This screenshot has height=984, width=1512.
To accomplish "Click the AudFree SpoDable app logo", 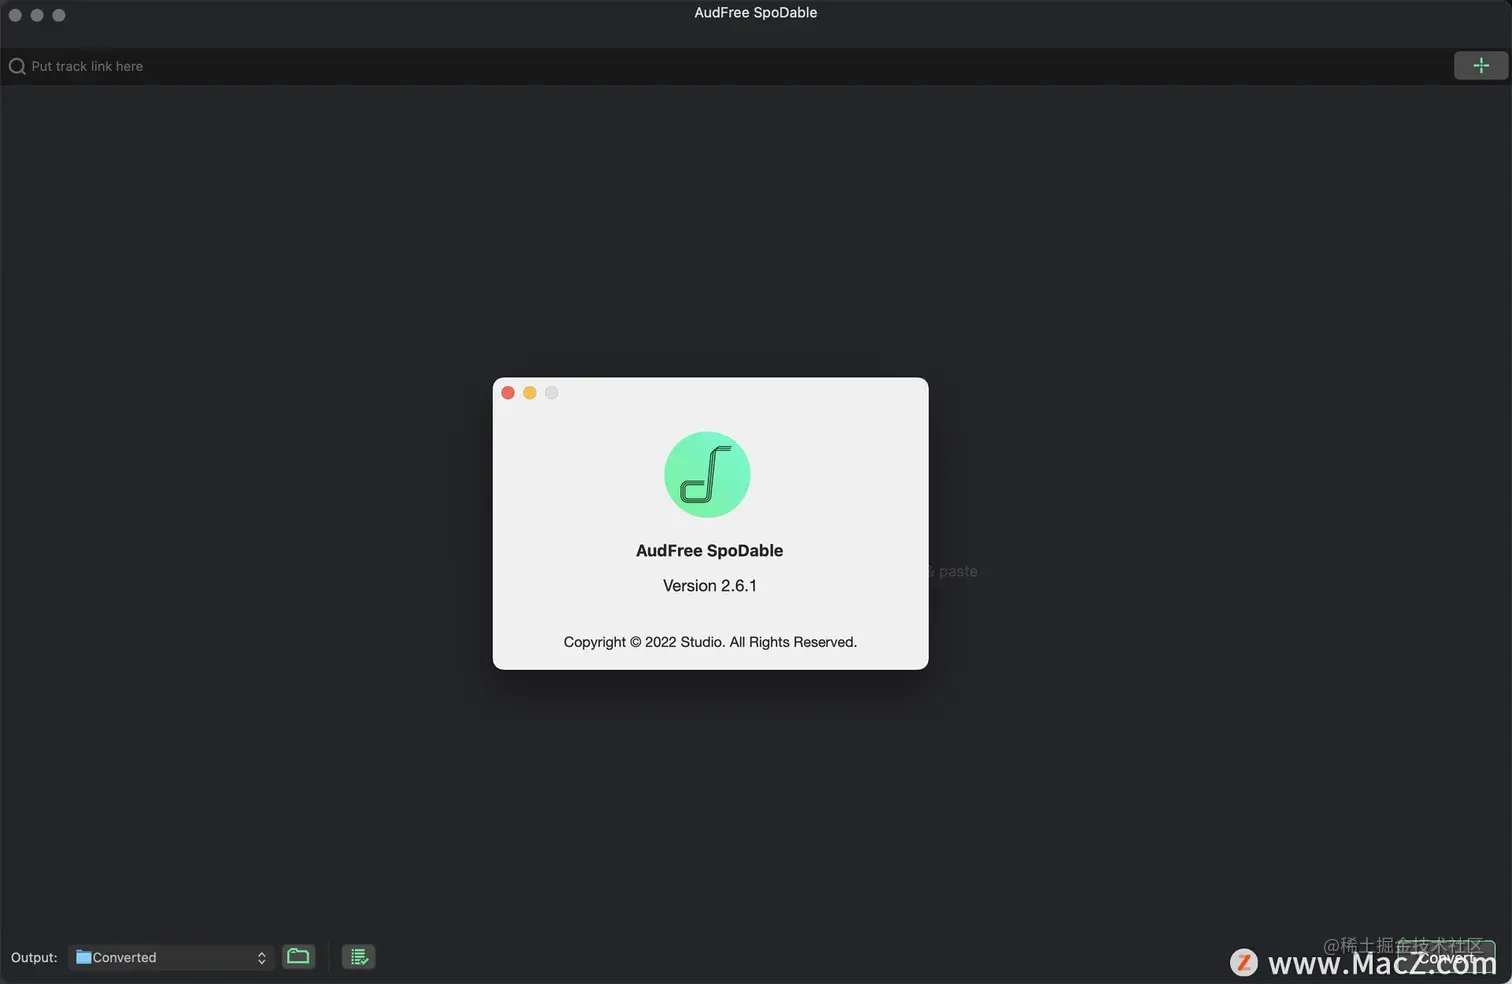I will [707, 475].
